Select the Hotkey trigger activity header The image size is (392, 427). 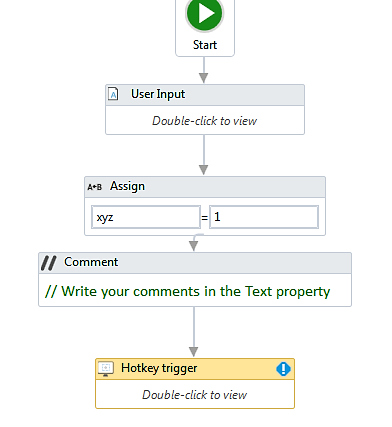point(195,369)
